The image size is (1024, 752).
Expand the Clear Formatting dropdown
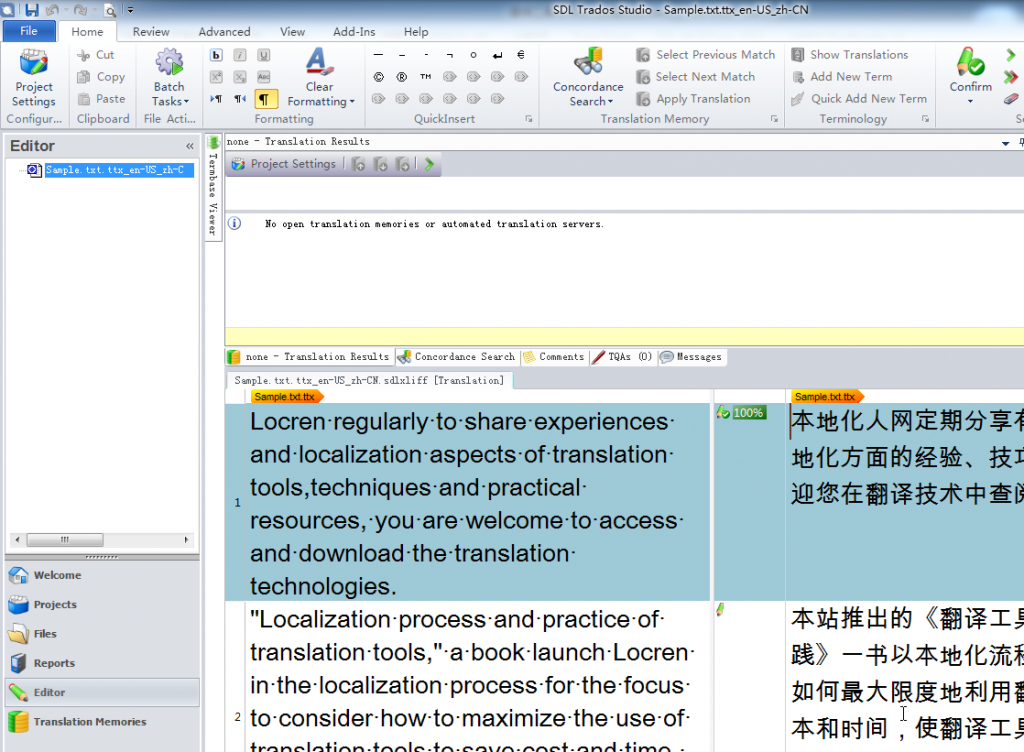pyautogui.click(x=353, y=102)
